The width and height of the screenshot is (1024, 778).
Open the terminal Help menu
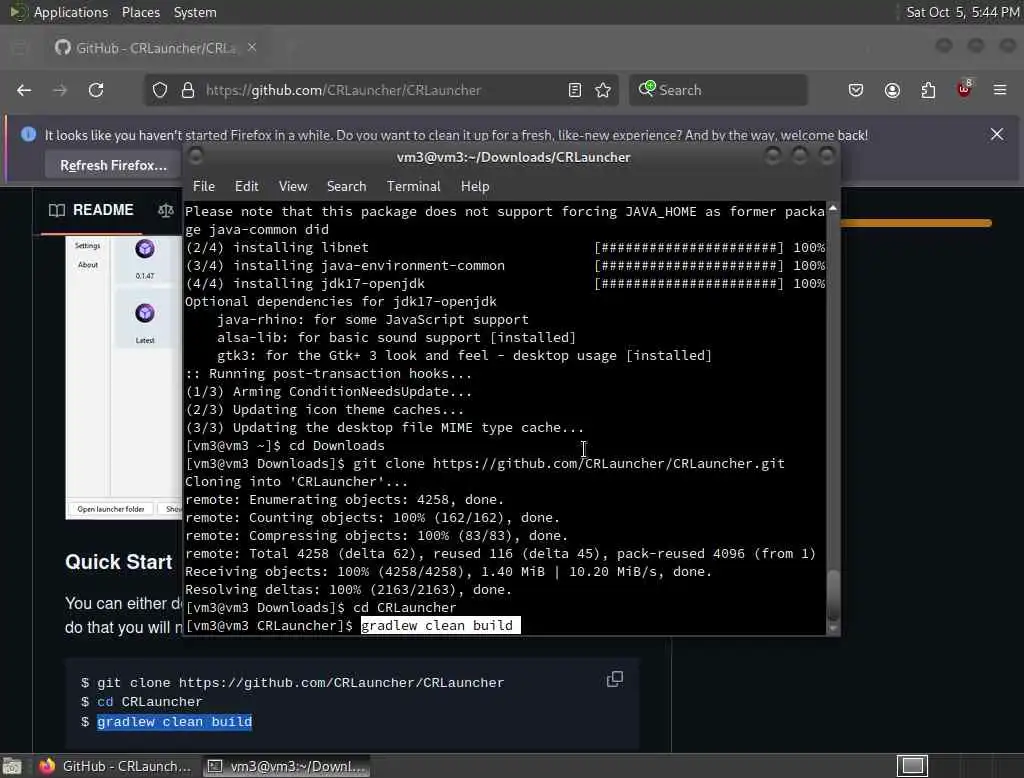click(475, 186)
